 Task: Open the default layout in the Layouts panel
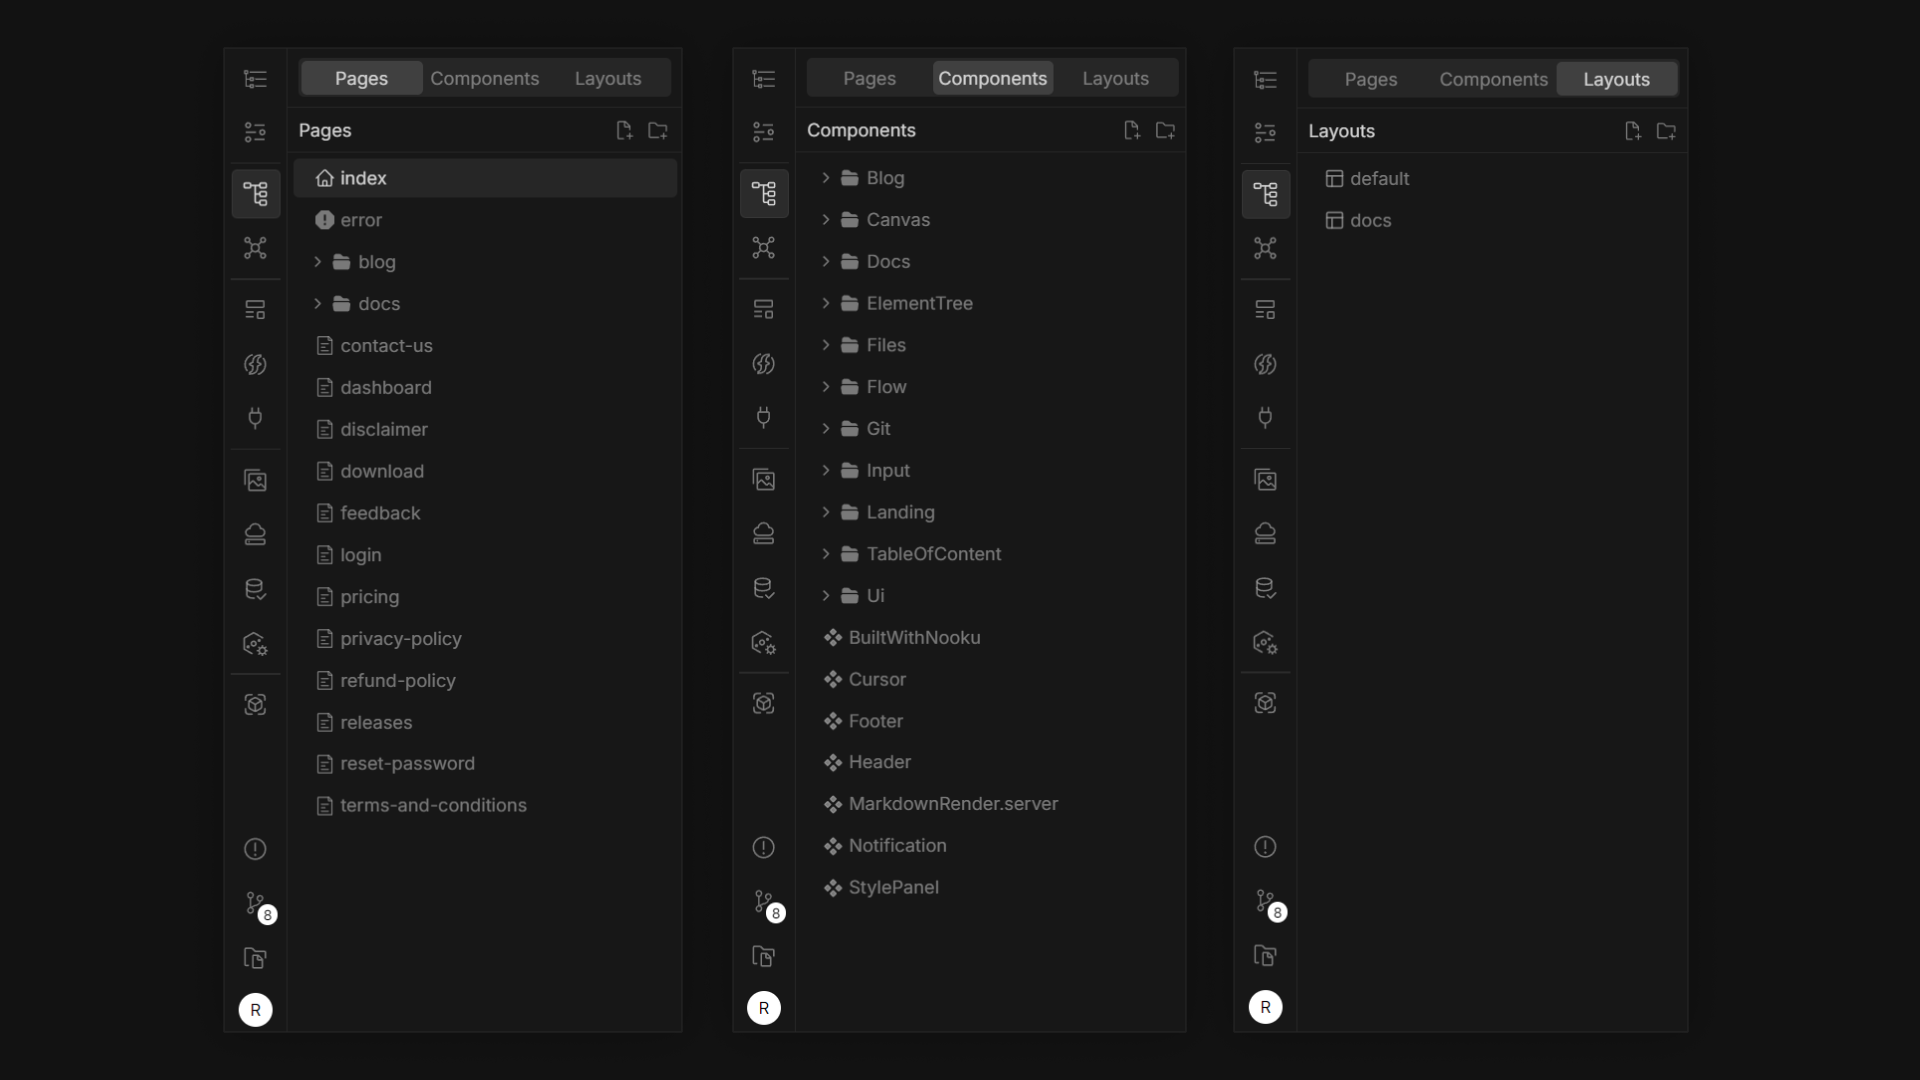[1379, 178]
